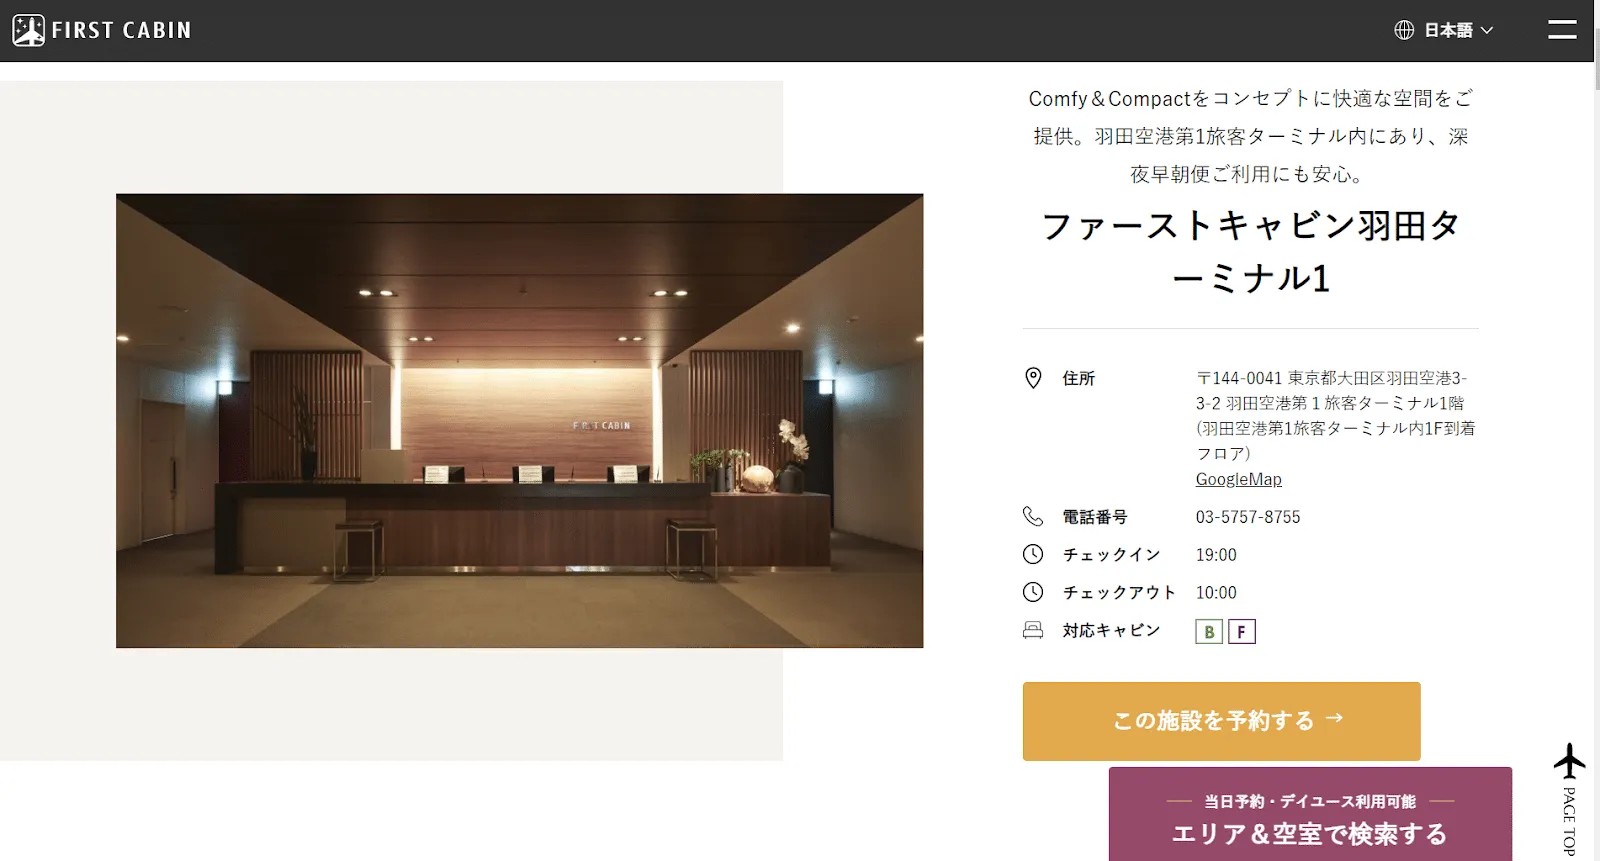Click the check-in time 19:00
This screenshot has height=861, width=1600.
point(1216,555)
